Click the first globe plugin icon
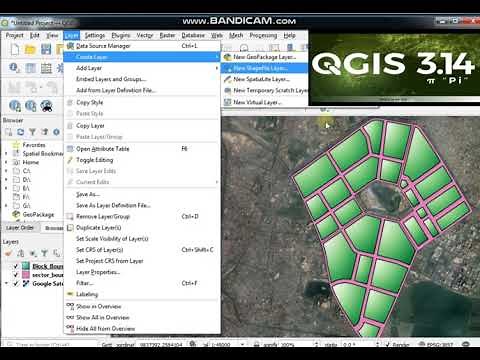The image size is (480, 360). (14, 106)
